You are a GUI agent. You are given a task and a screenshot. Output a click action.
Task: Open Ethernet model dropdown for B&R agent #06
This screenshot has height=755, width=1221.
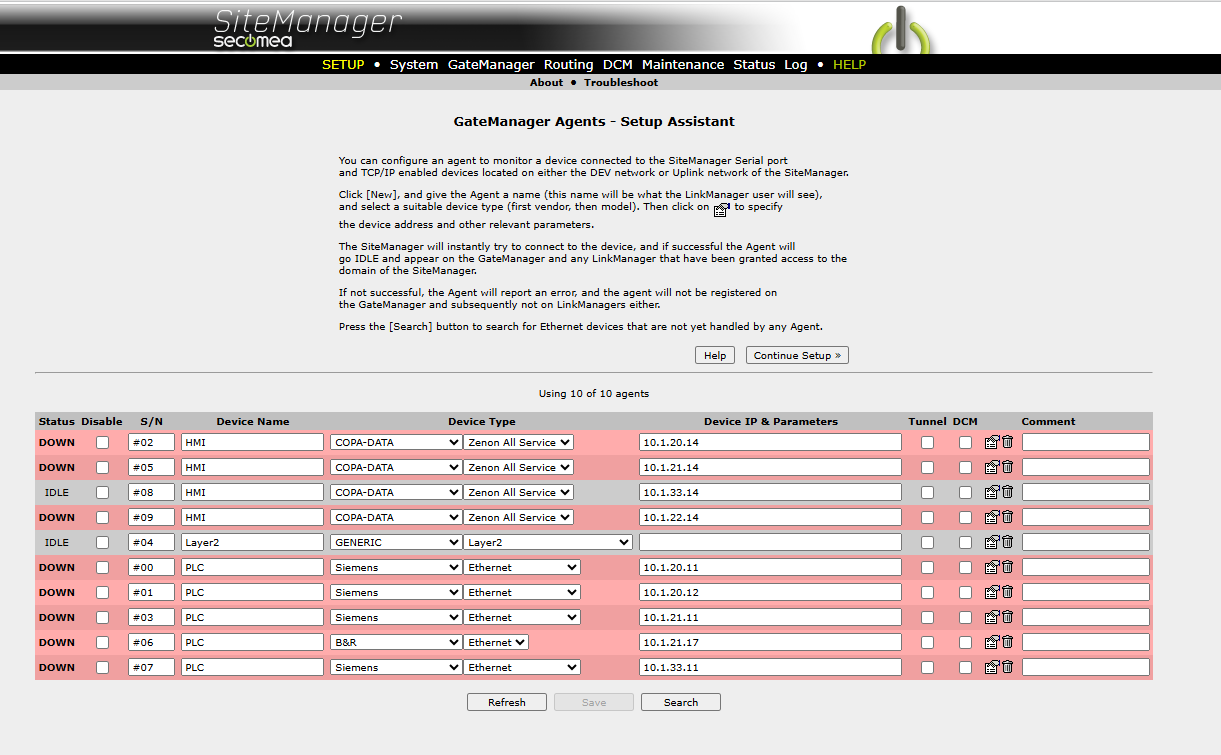(496, 642)
